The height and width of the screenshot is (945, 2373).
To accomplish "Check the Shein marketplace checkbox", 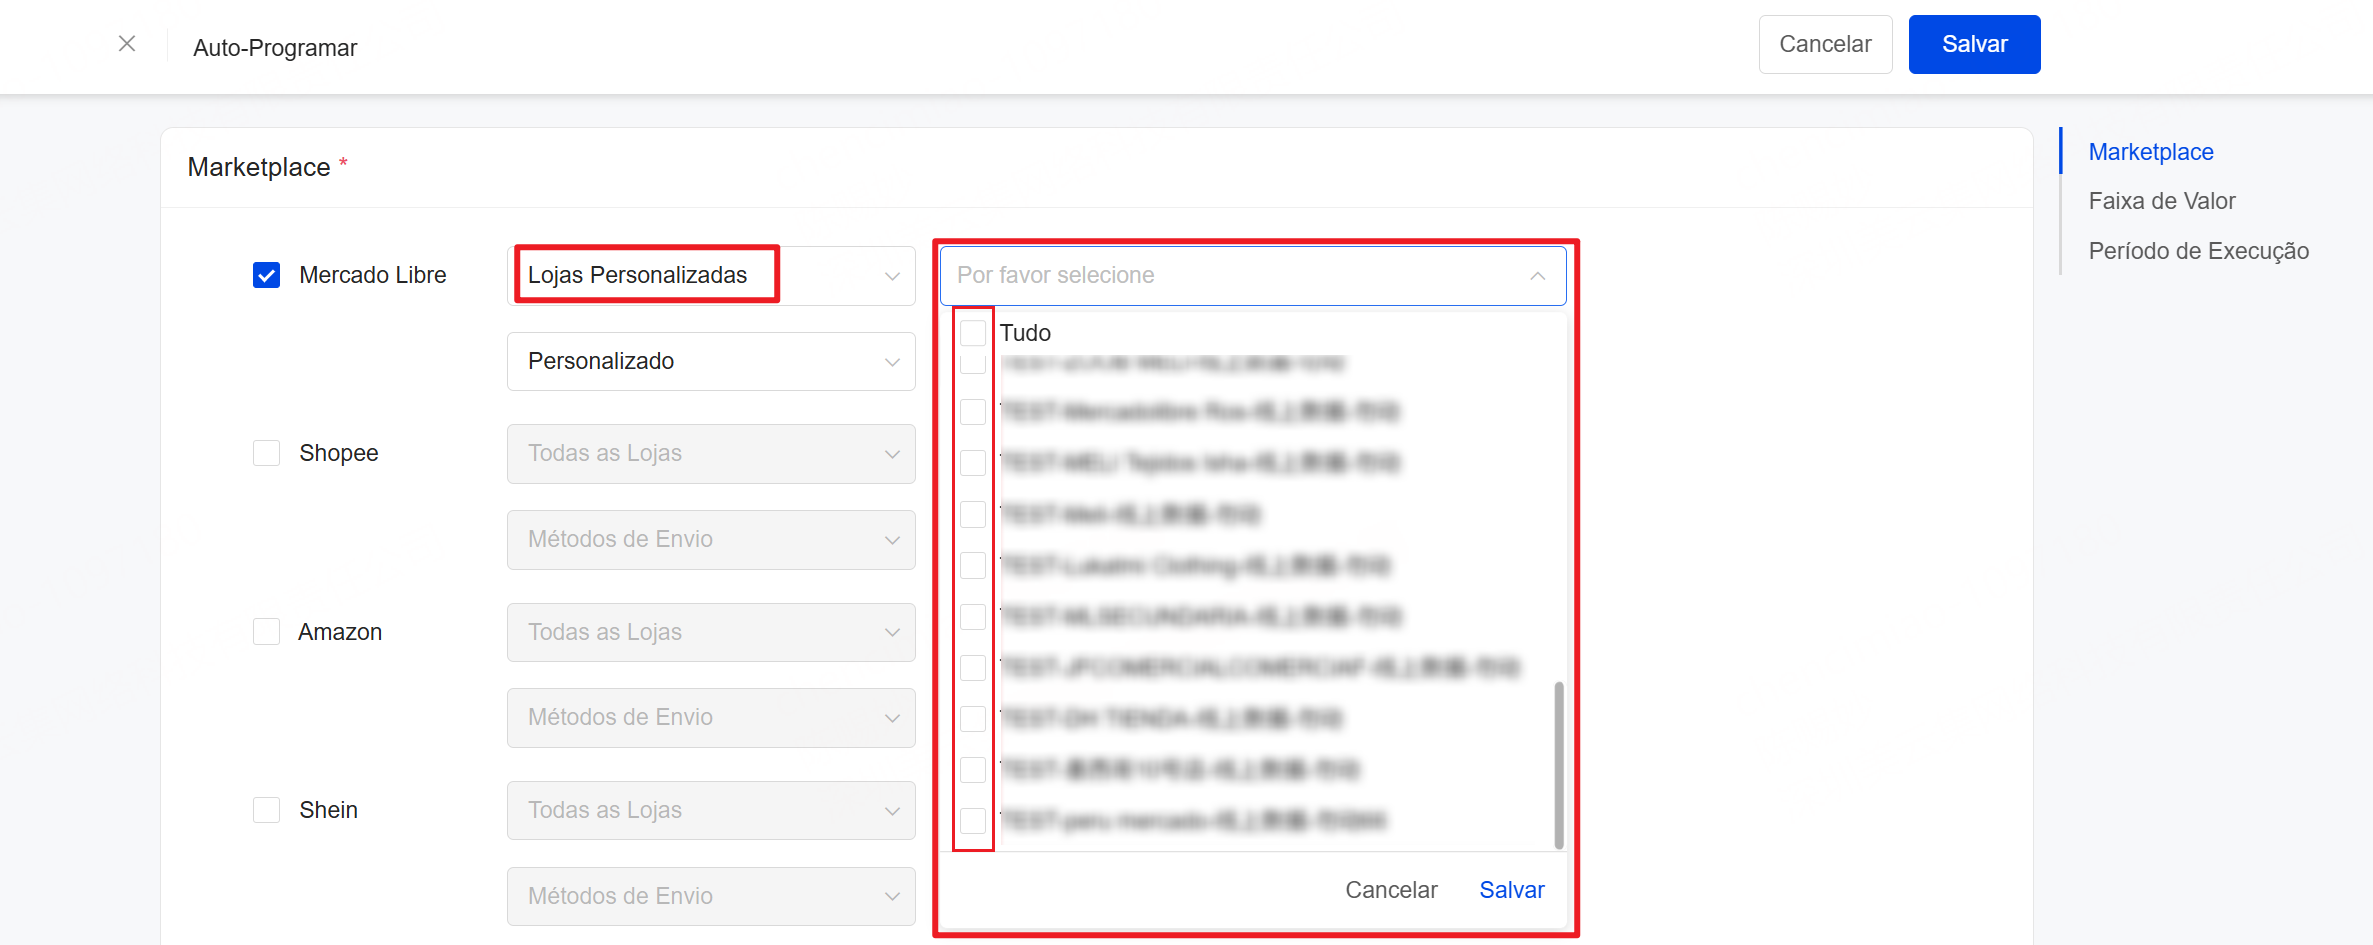I will coord(266,810).
